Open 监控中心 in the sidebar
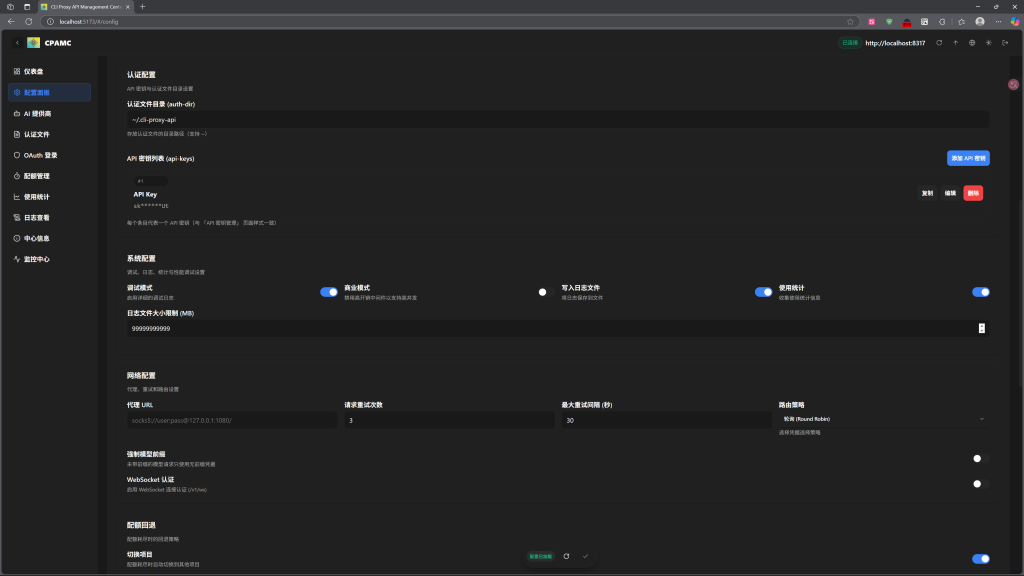The width and height of the screenshot is (1024, 576). pos(49,259)
